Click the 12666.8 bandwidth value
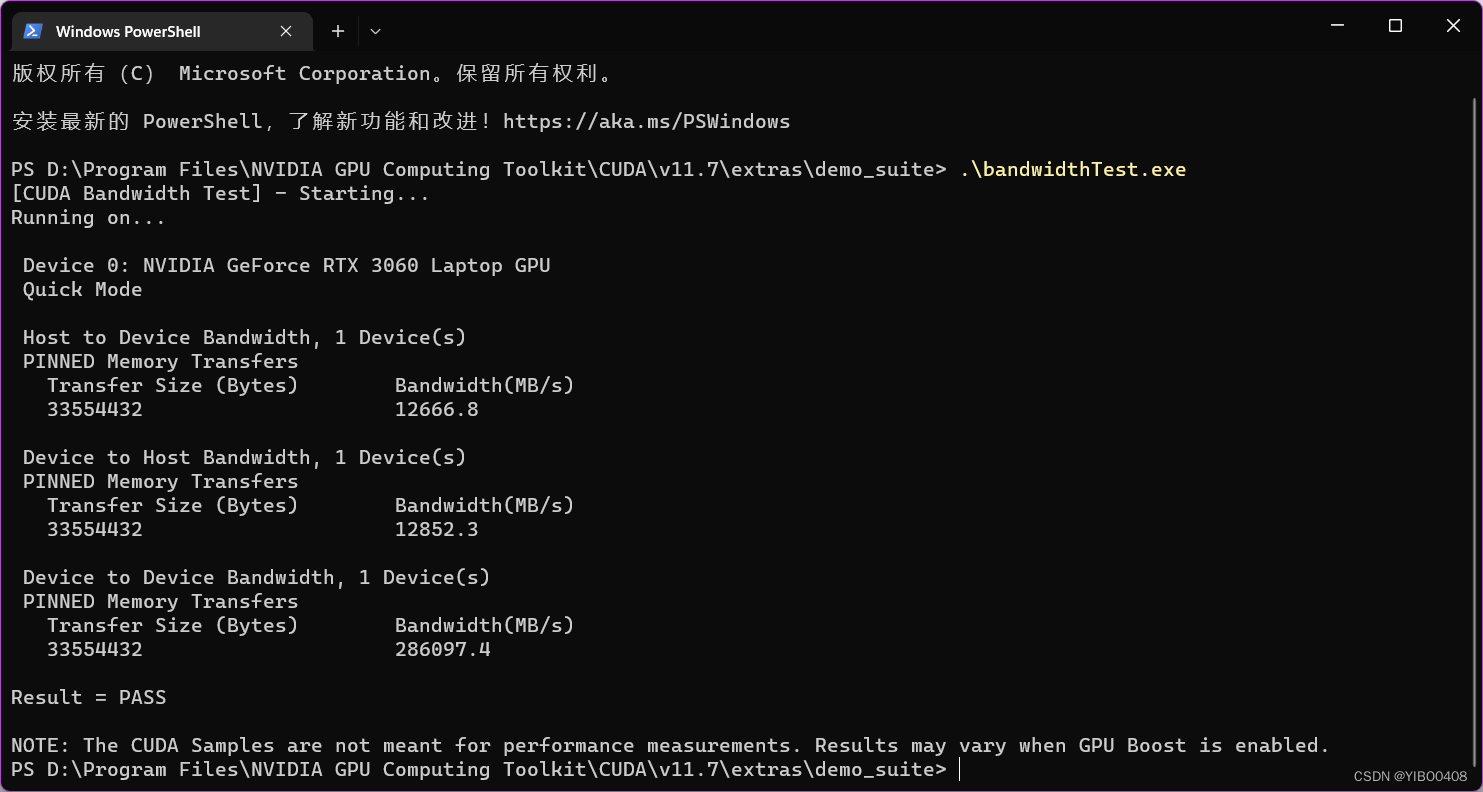Image resolution: width=1483 pixels, height=792 pixels. [x=436, y=409]
